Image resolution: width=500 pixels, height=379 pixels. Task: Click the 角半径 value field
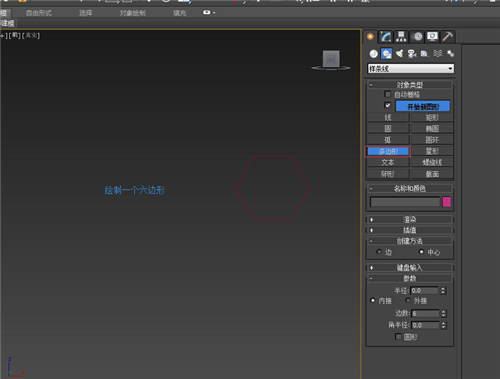click(426, 325)
